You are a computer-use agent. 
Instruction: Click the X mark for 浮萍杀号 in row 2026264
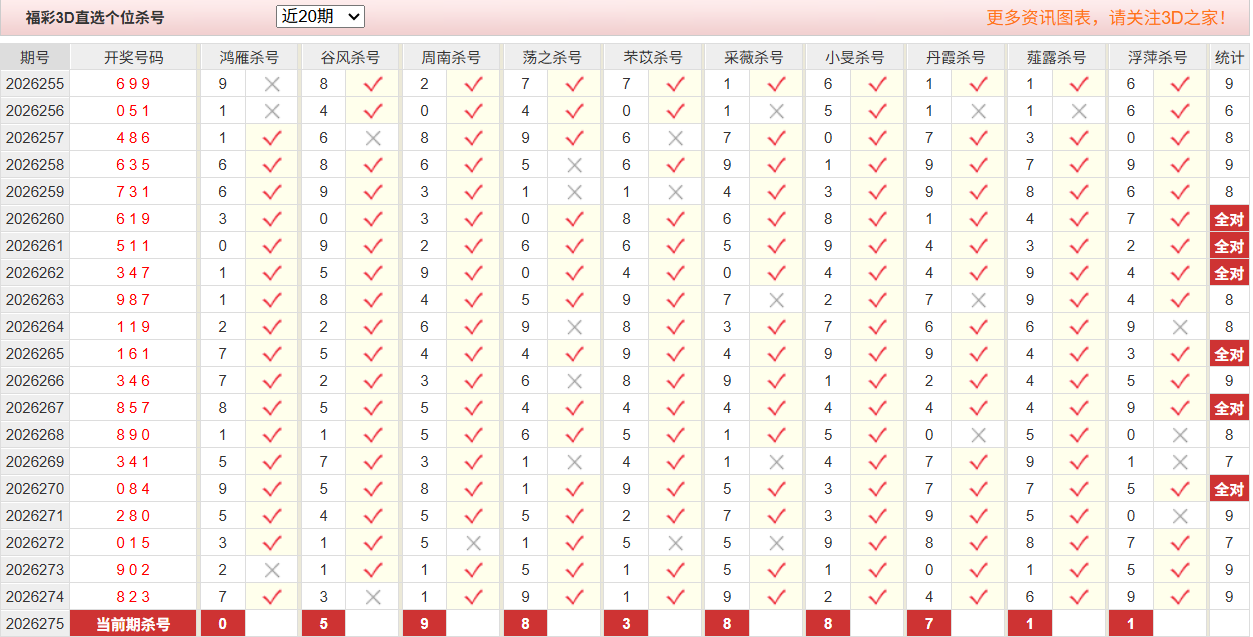coord(1181,327)
